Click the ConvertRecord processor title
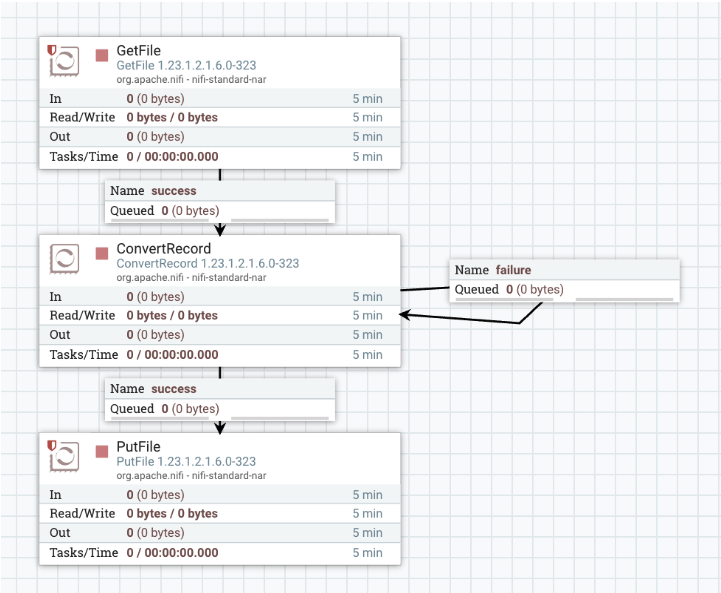 (164, 249)
